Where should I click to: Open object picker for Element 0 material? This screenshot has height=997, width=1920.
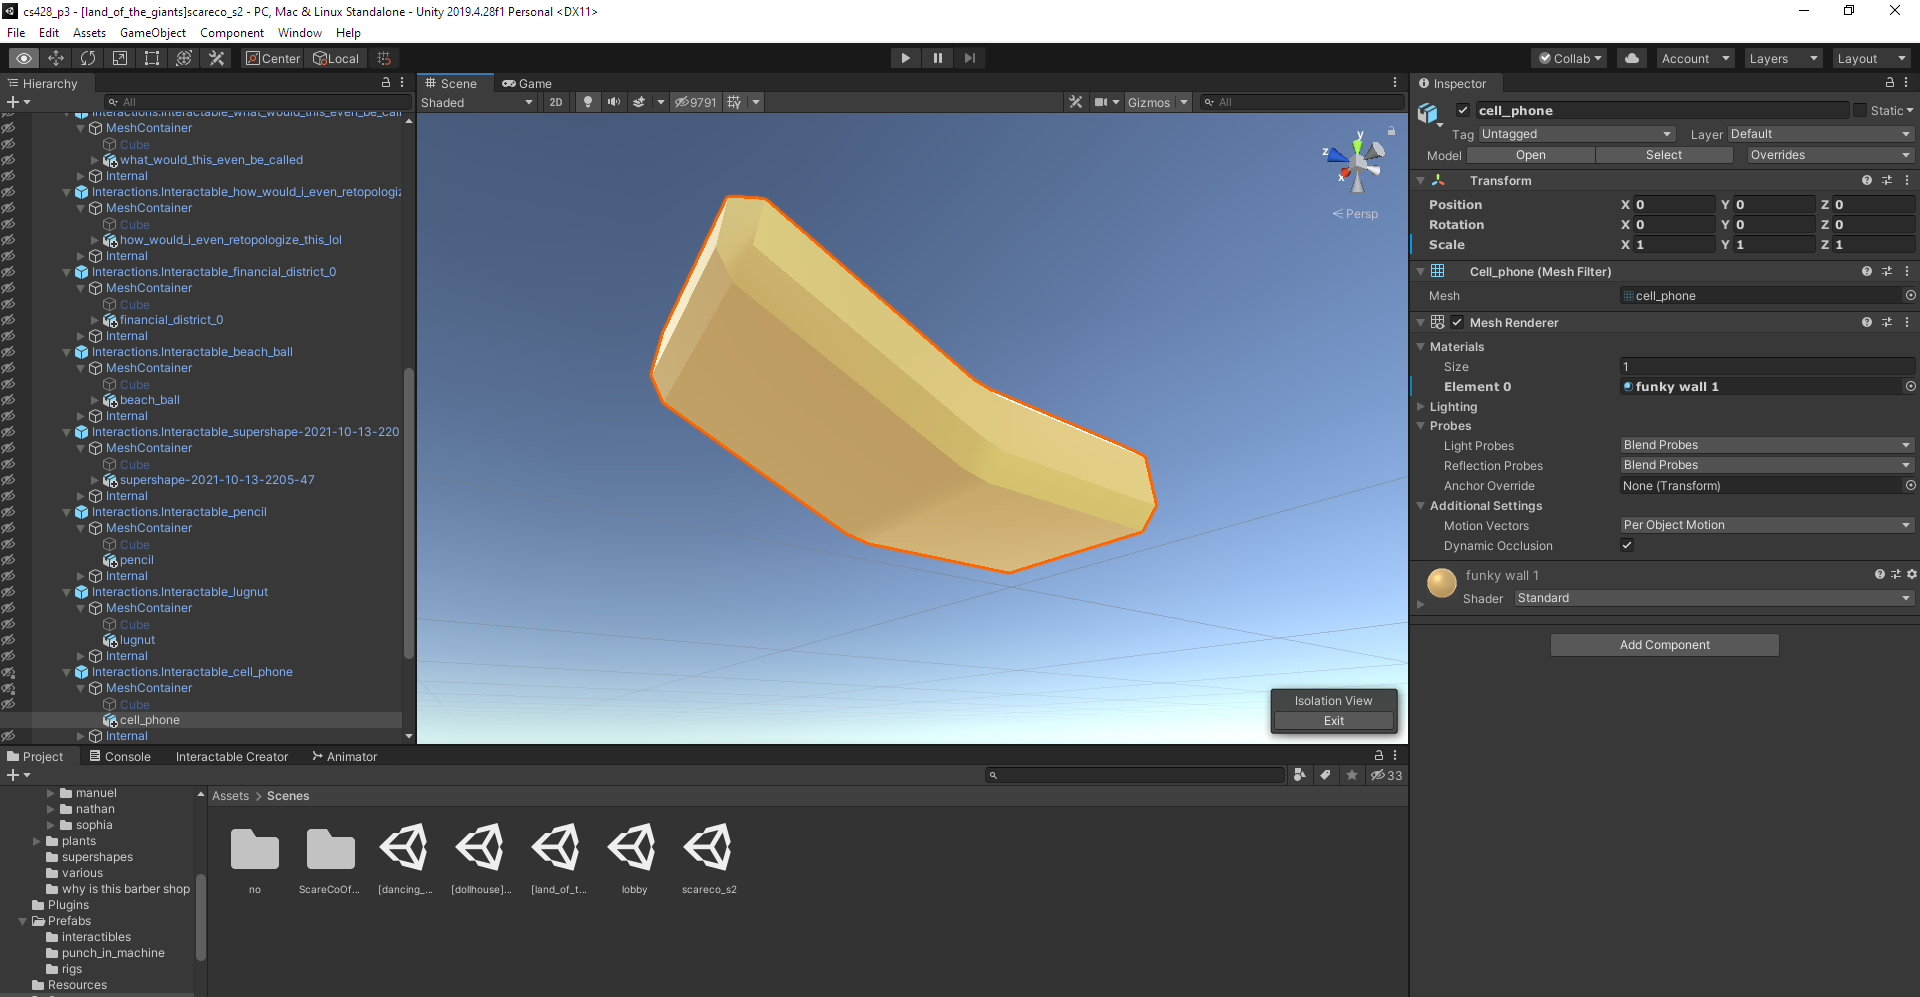click(x=1910, y=386)
